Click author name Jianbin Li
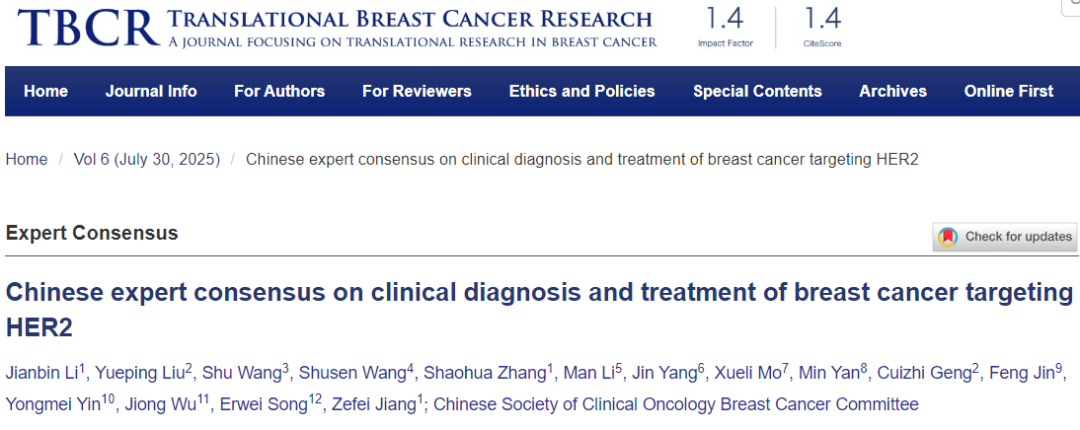Image resolution: width=1080 pixels, height=430 pixels. coord(44,373)
